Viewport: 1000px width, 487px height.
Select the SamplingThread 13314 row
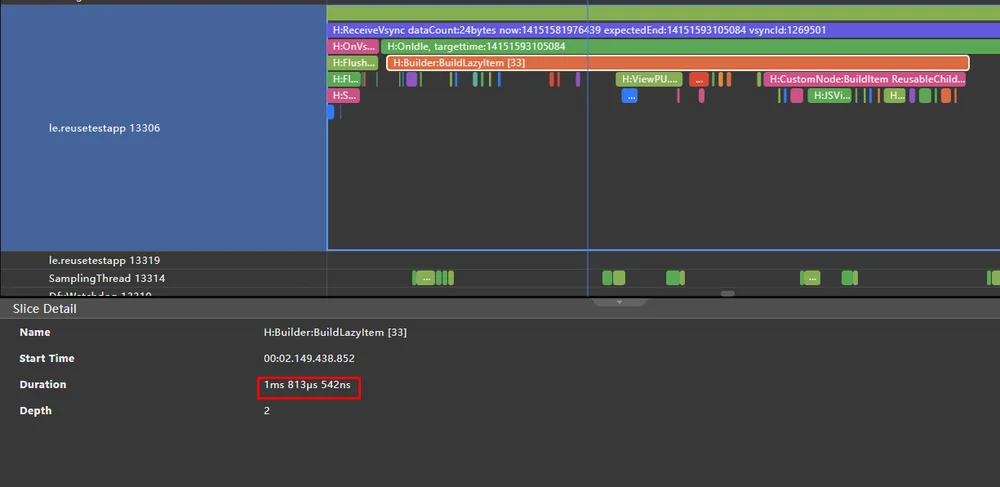point(163,279)
